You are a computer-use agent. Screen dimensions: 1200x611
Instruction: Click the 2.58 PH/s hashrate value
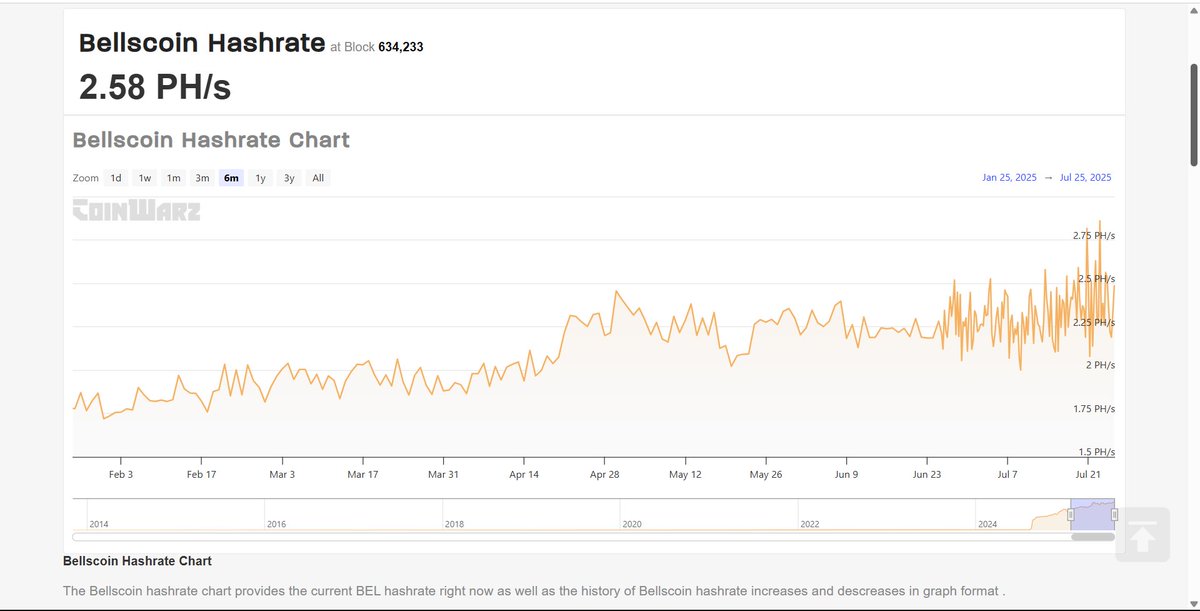(x=155, y=87)
